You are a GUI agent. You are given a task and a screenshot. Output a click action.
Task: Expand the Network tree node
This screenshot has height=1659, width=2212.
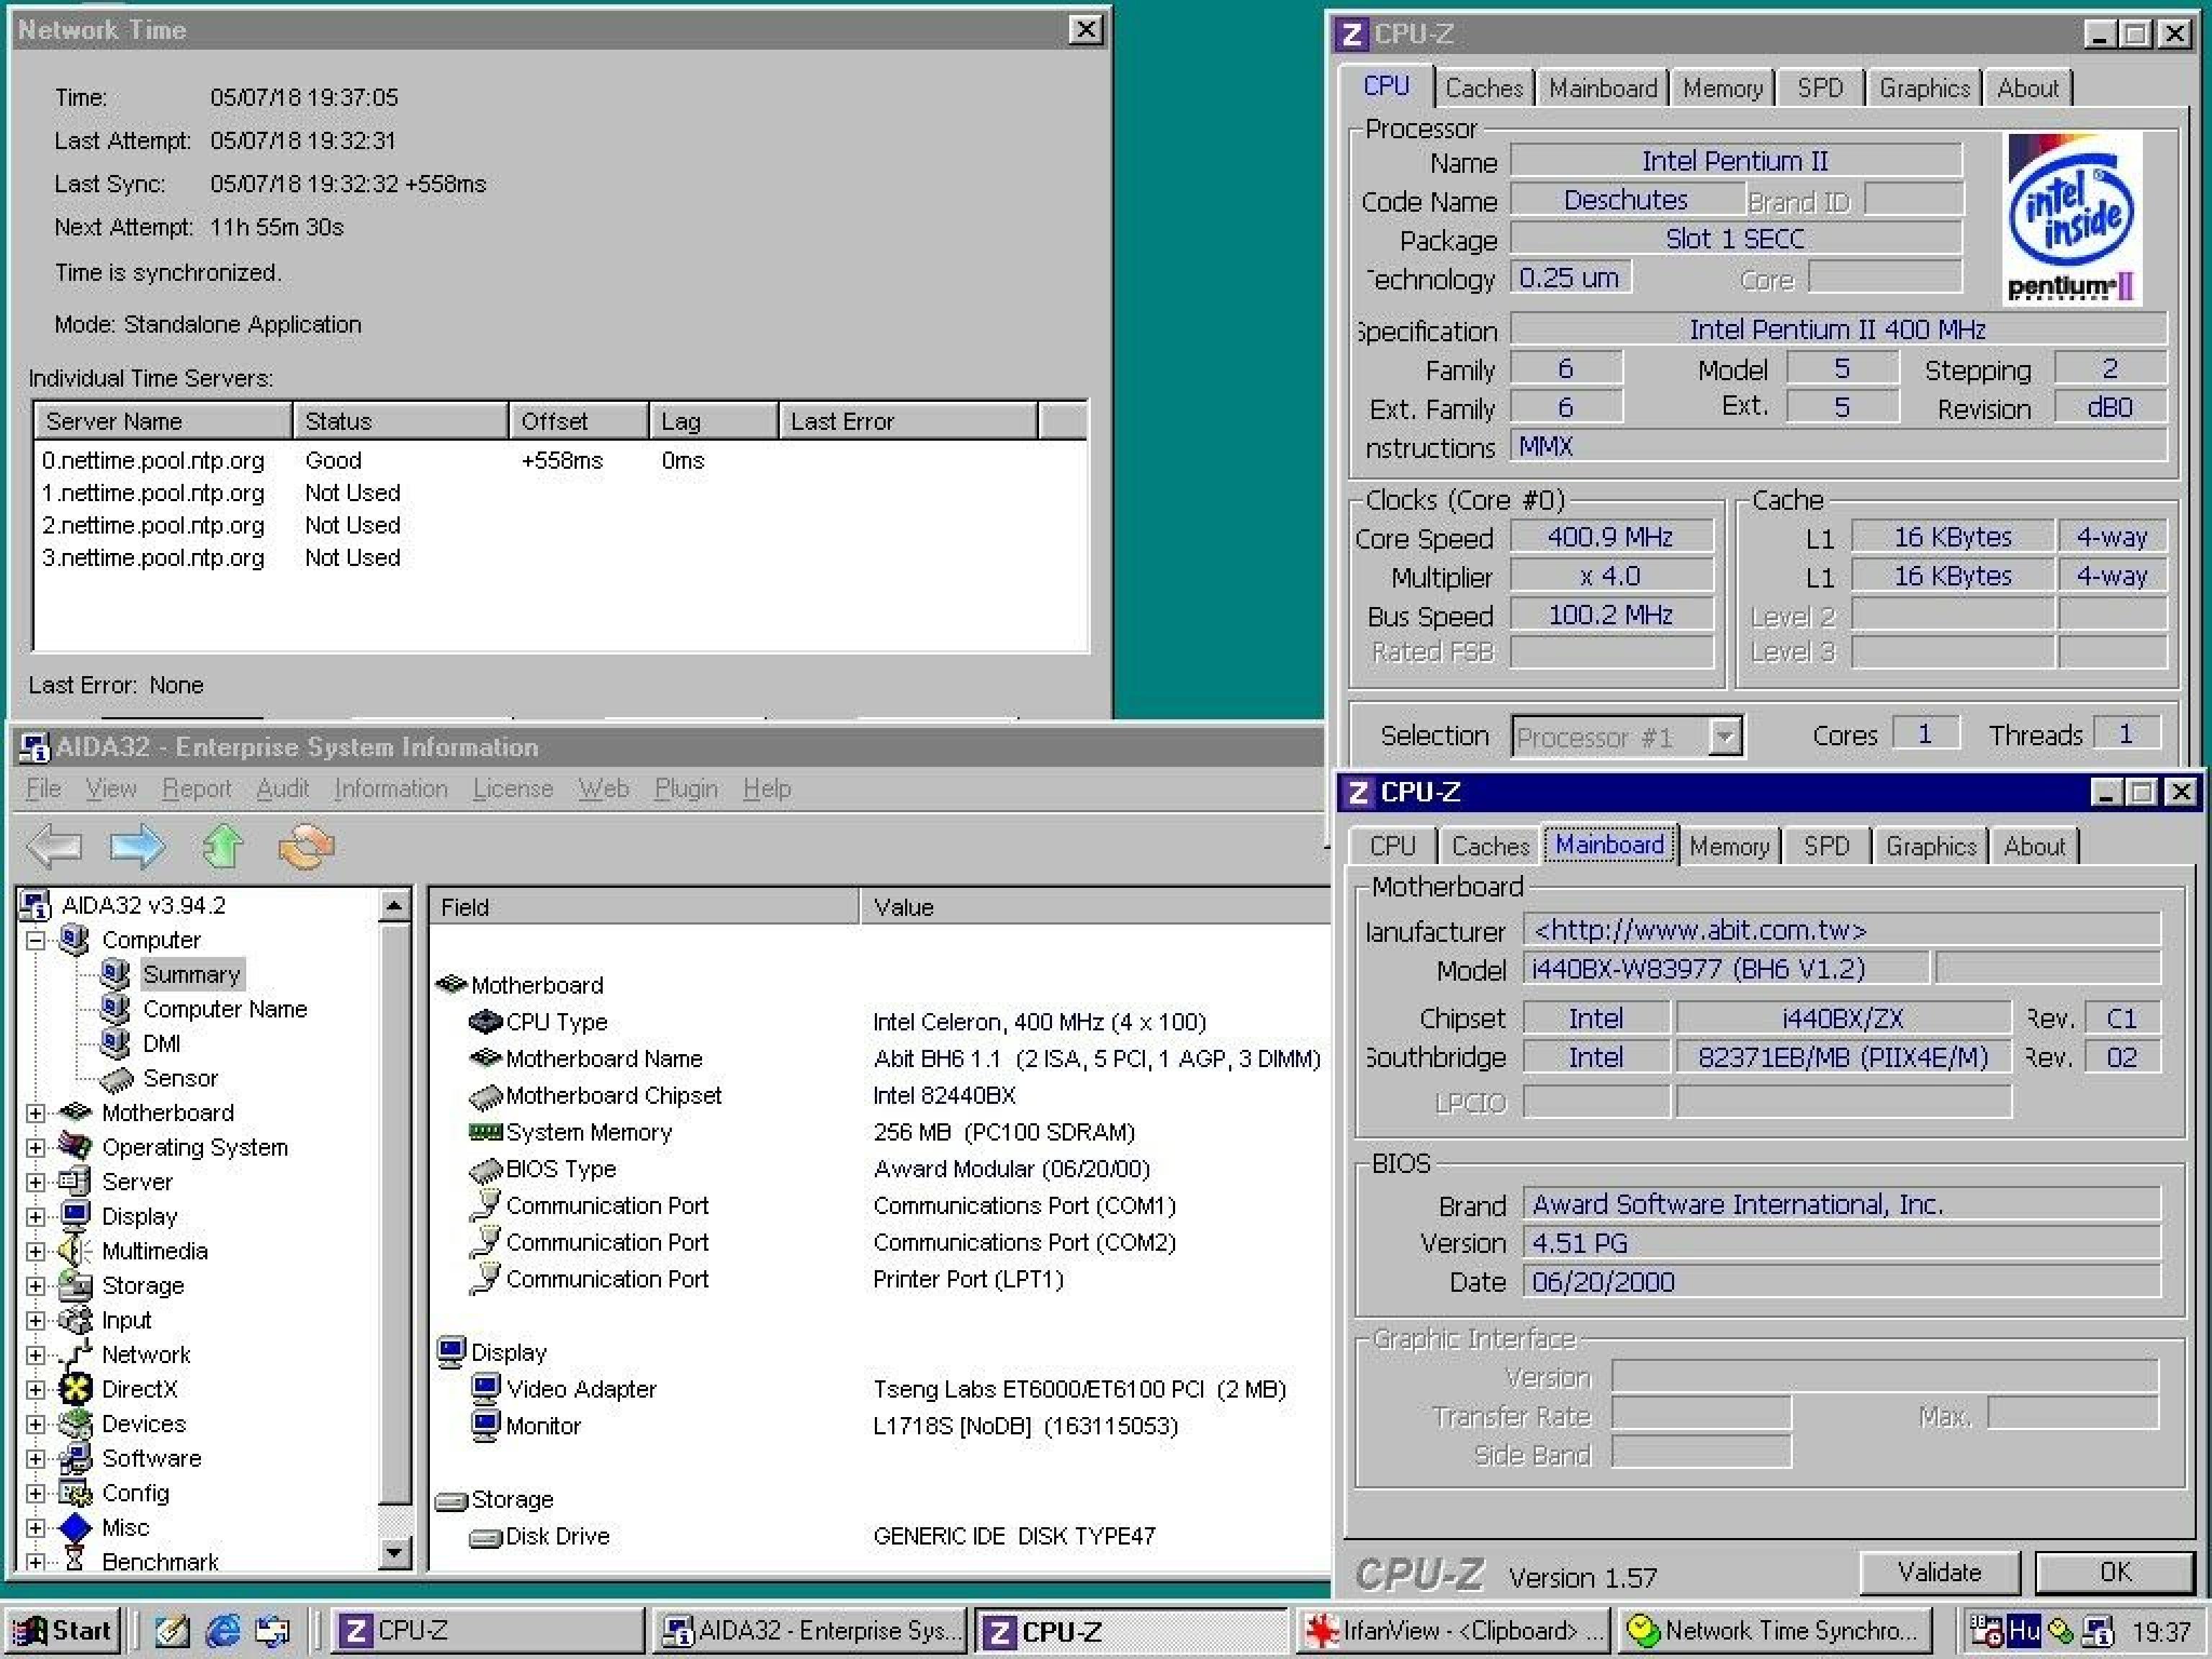tap(35, 1355)
